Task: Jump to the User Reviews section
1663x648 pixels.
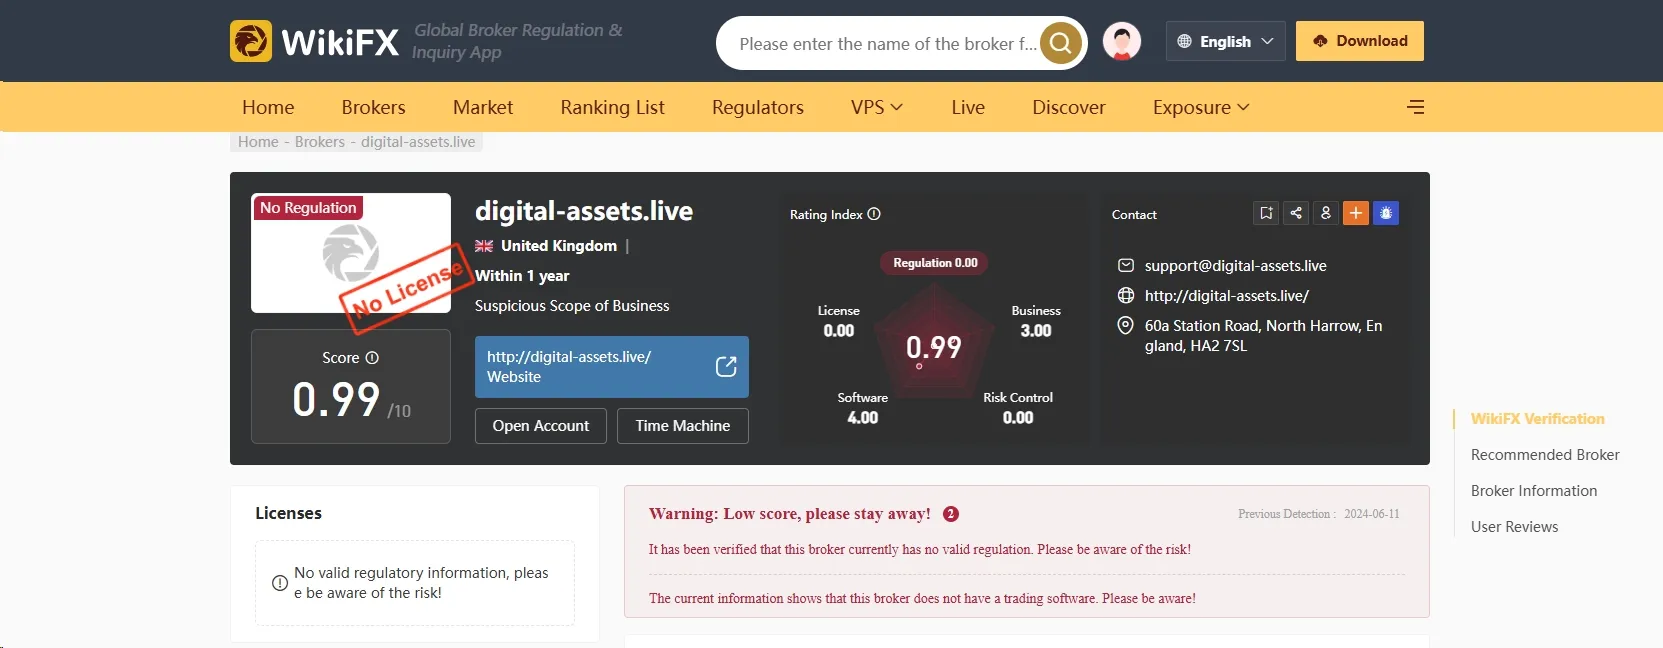Action: pyautogui.click(x=1515, y=527)
